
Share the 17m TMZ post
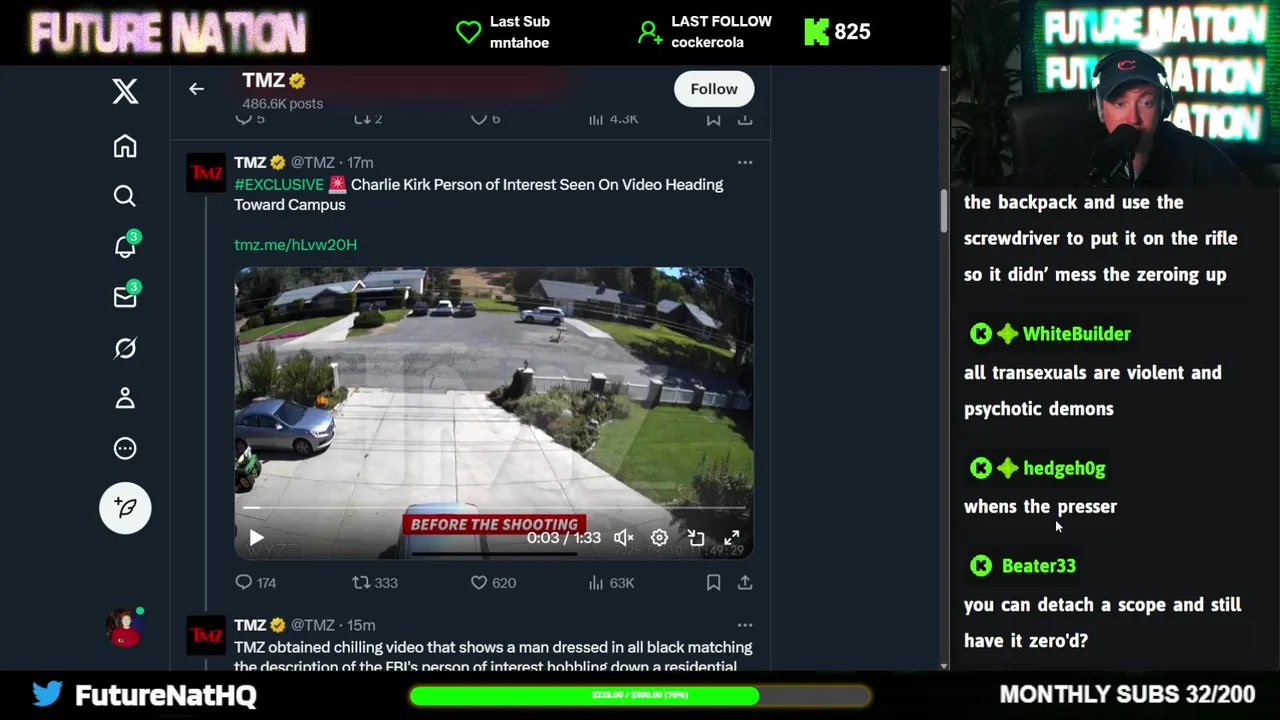[745, 583]
